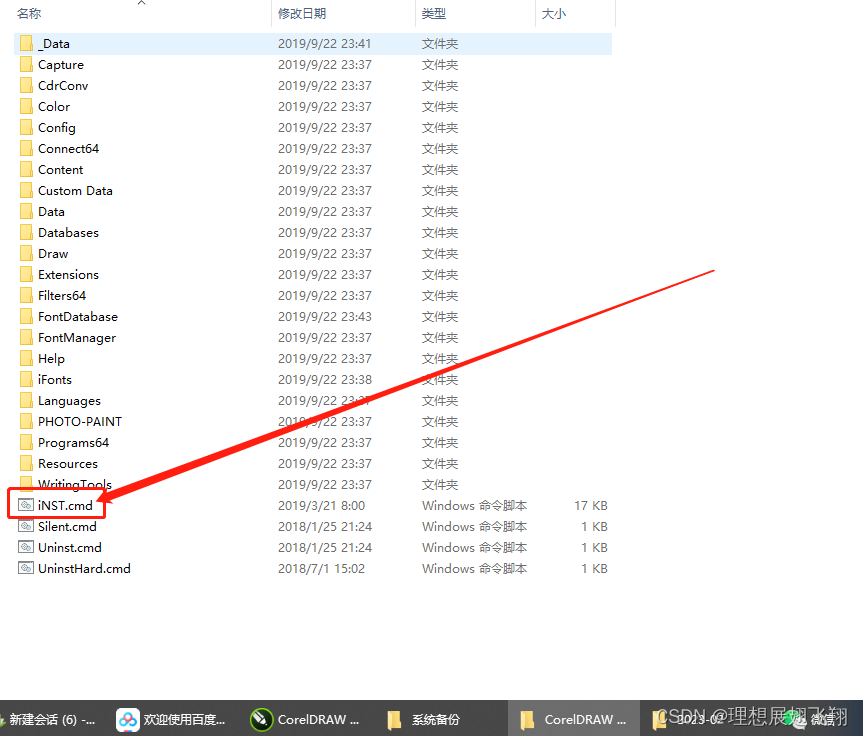Image resolution: width=863 pixels, height=736 pixels.
Task: Click the Silent.cmd script file icon
Action: [26, 526]
